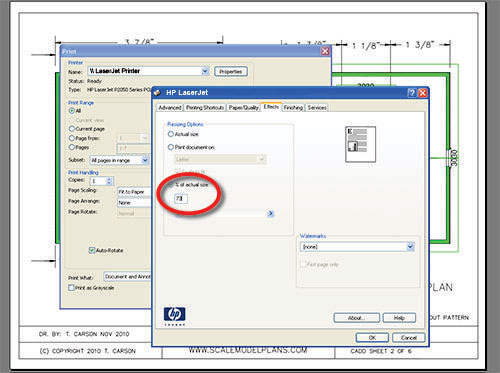Image resolution: width=500 pixels, height=373 pixels.
Task: Open Page Scaling Fit to Paper dropdown
Action: [134, 192]
